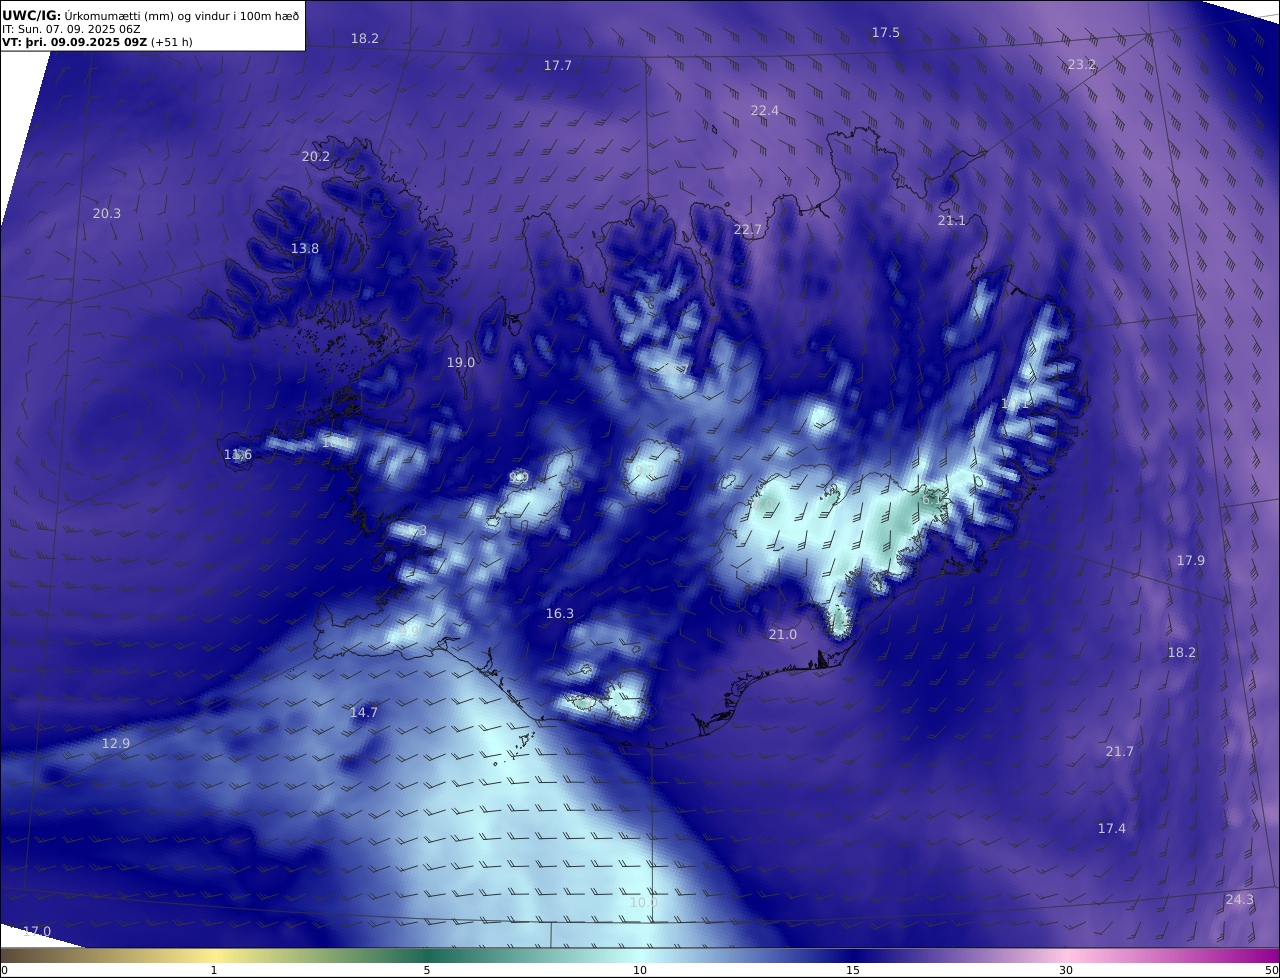Select the 'IT: Sun. 07. 09. 2025 06Z' line
The width and height of the screenshot is (1280, 978).
(x=71, y=29)
